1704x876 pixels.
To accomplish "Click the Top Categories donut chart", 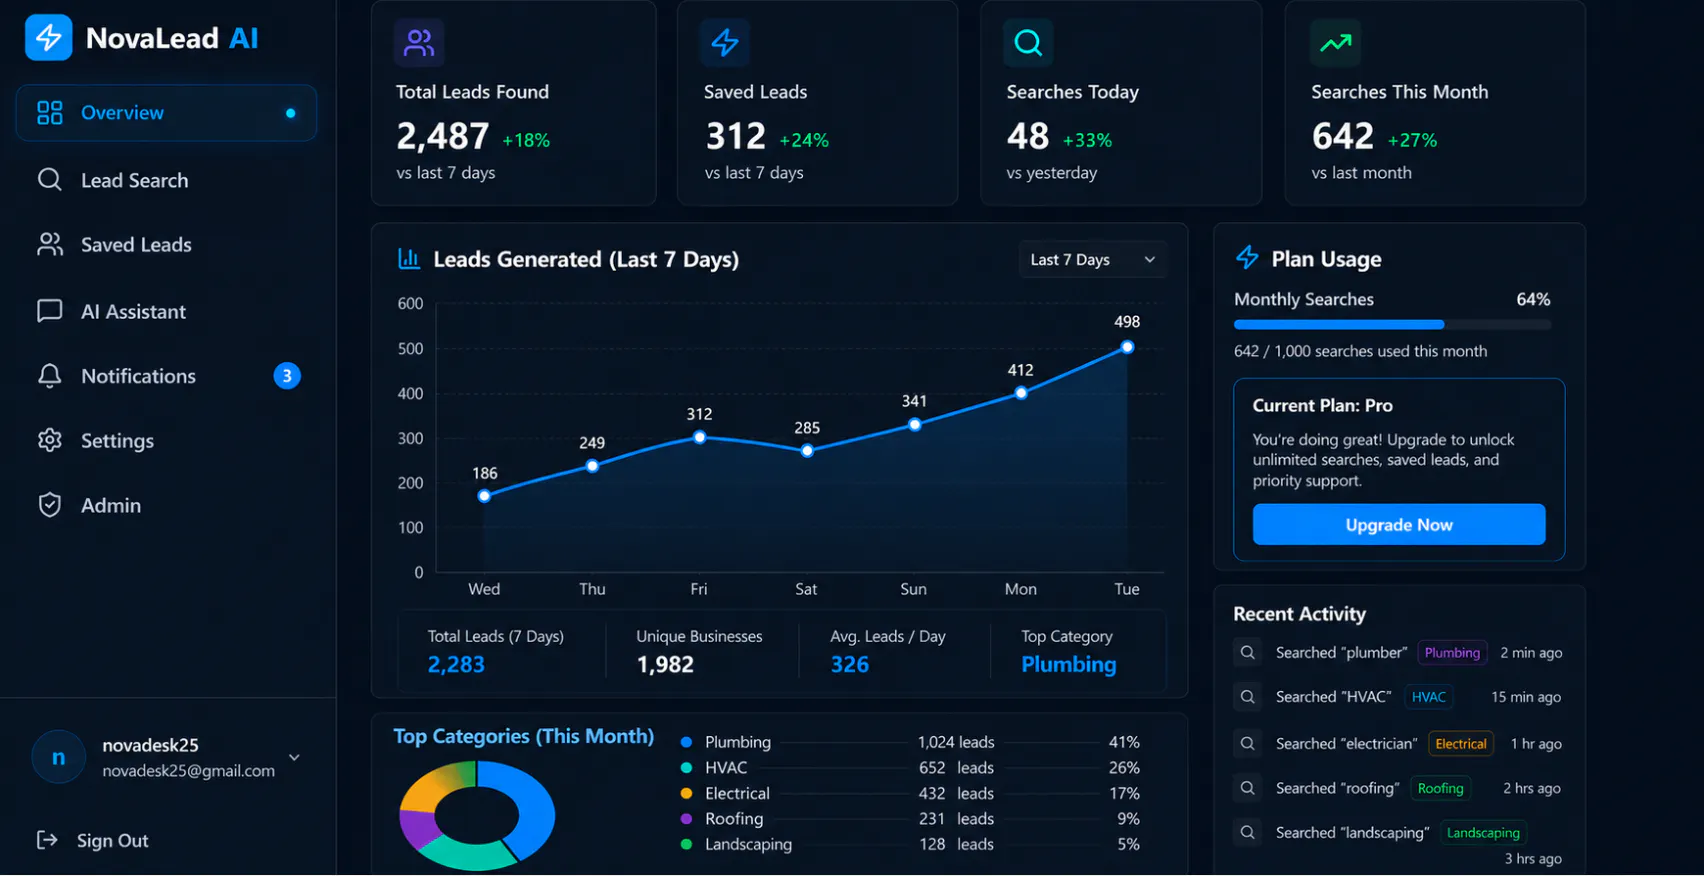I will 477,815.
